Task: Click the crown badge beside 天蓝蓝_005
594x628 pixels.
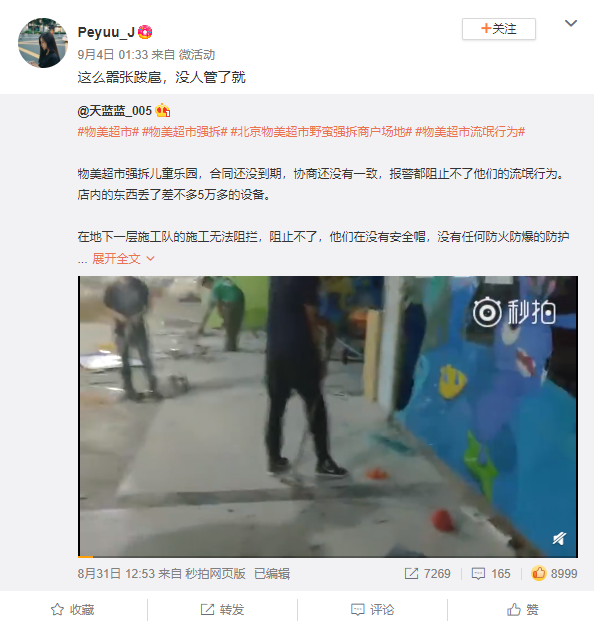Action: pos(163,111)
